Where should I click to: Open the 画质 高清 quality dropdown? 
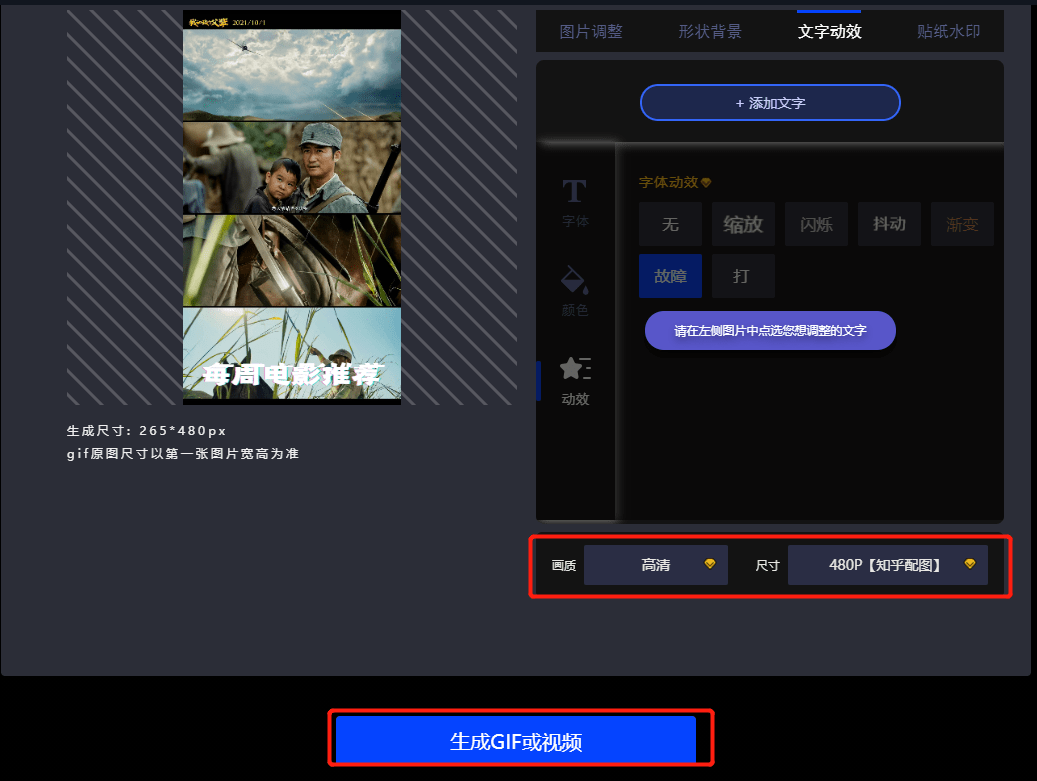tap(655, 565)
